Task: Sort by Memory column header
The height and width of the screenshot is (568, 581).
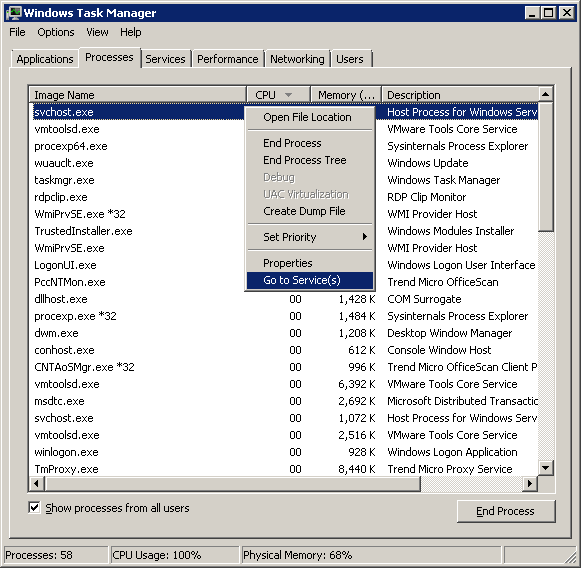Action: [x=346, y=95]
